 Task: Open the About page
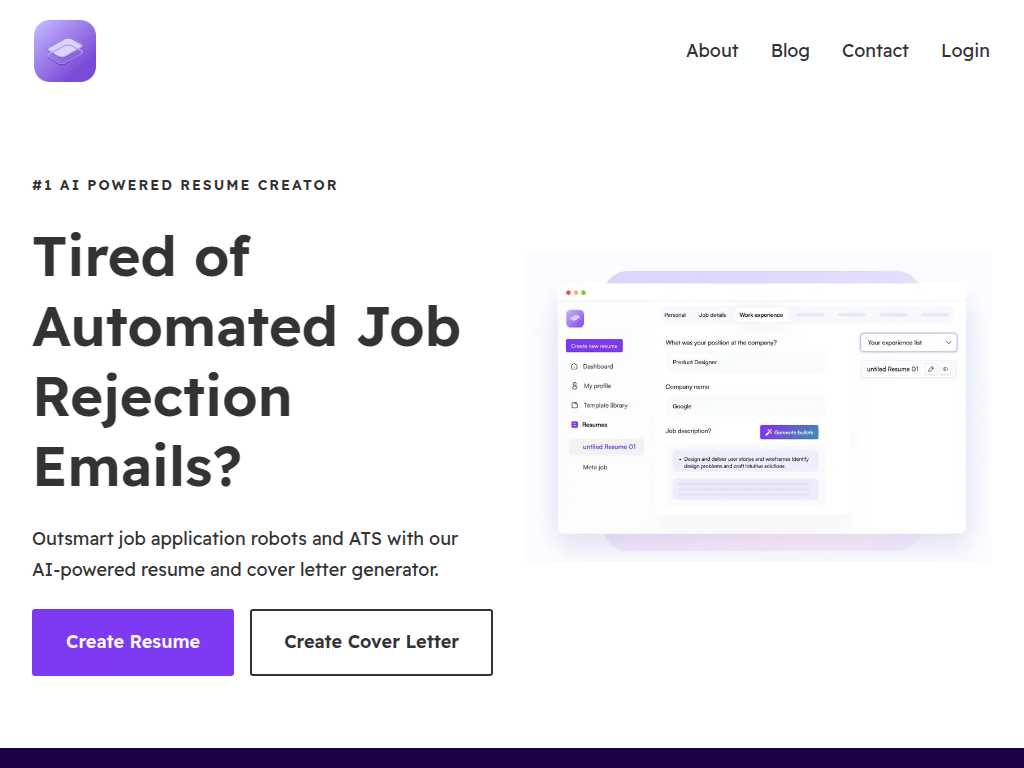pos(712,51)
